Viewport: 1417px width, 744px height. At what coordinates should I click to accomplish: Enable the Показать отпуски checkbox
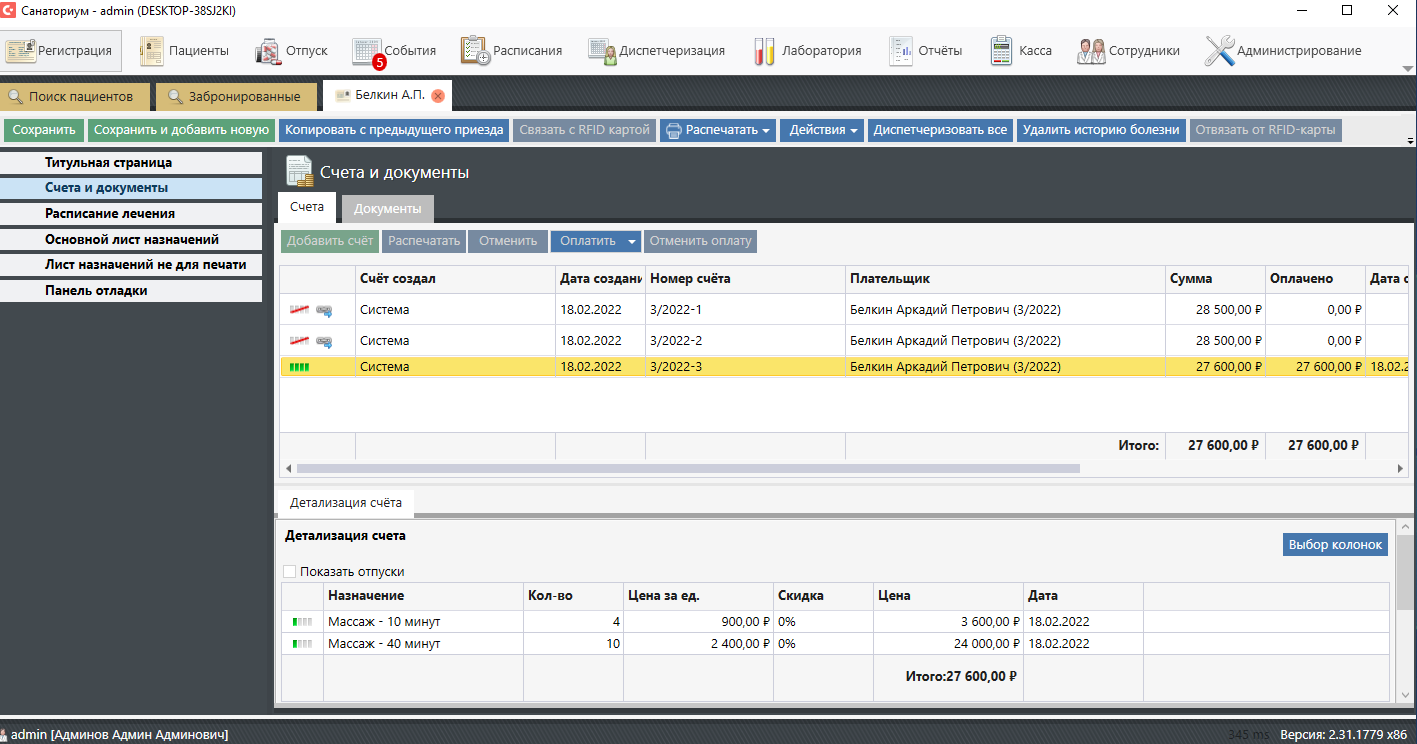click(x=290, y=572)
